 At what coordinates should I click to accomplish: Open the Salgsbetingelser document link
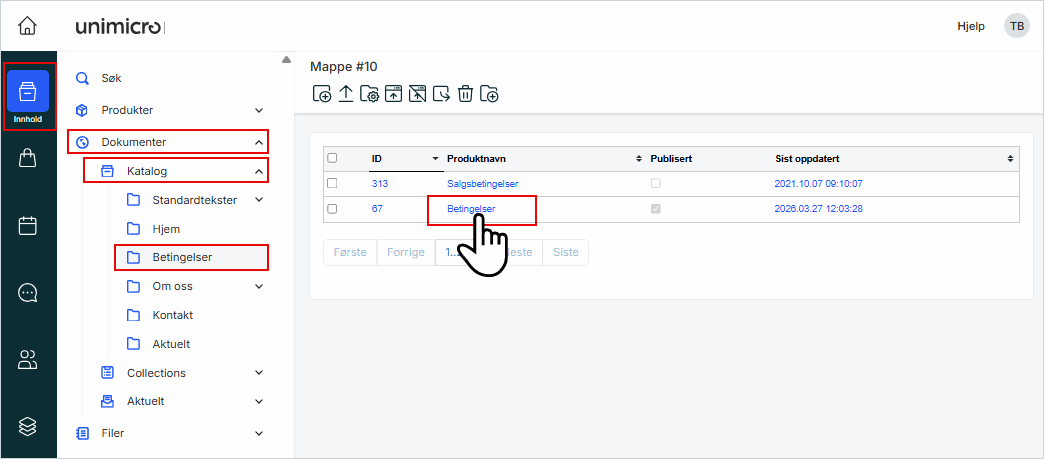click(482, 184)
